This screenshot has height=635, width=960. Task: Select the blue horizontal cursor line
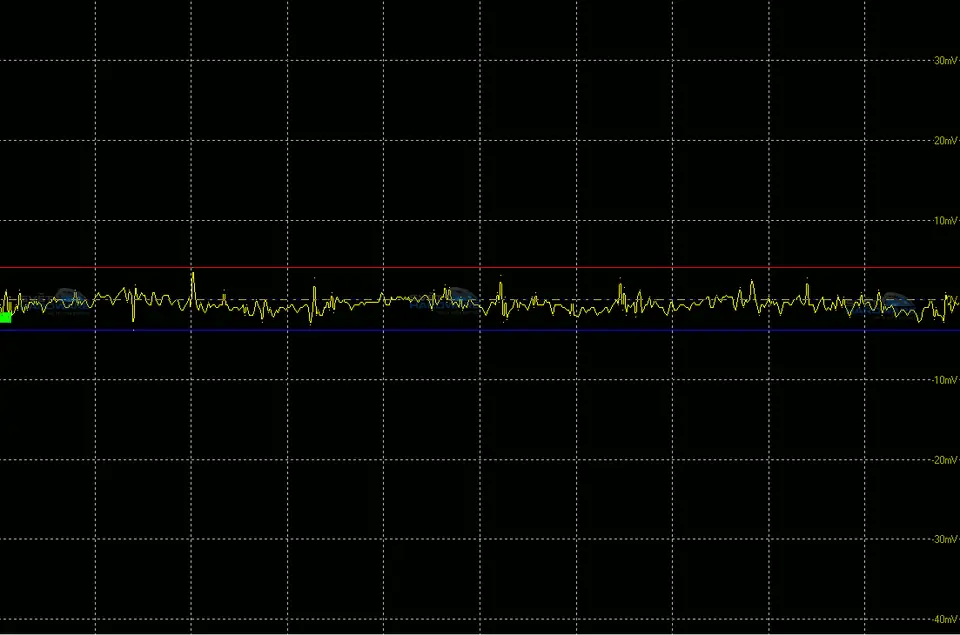(x=480, y=330)
